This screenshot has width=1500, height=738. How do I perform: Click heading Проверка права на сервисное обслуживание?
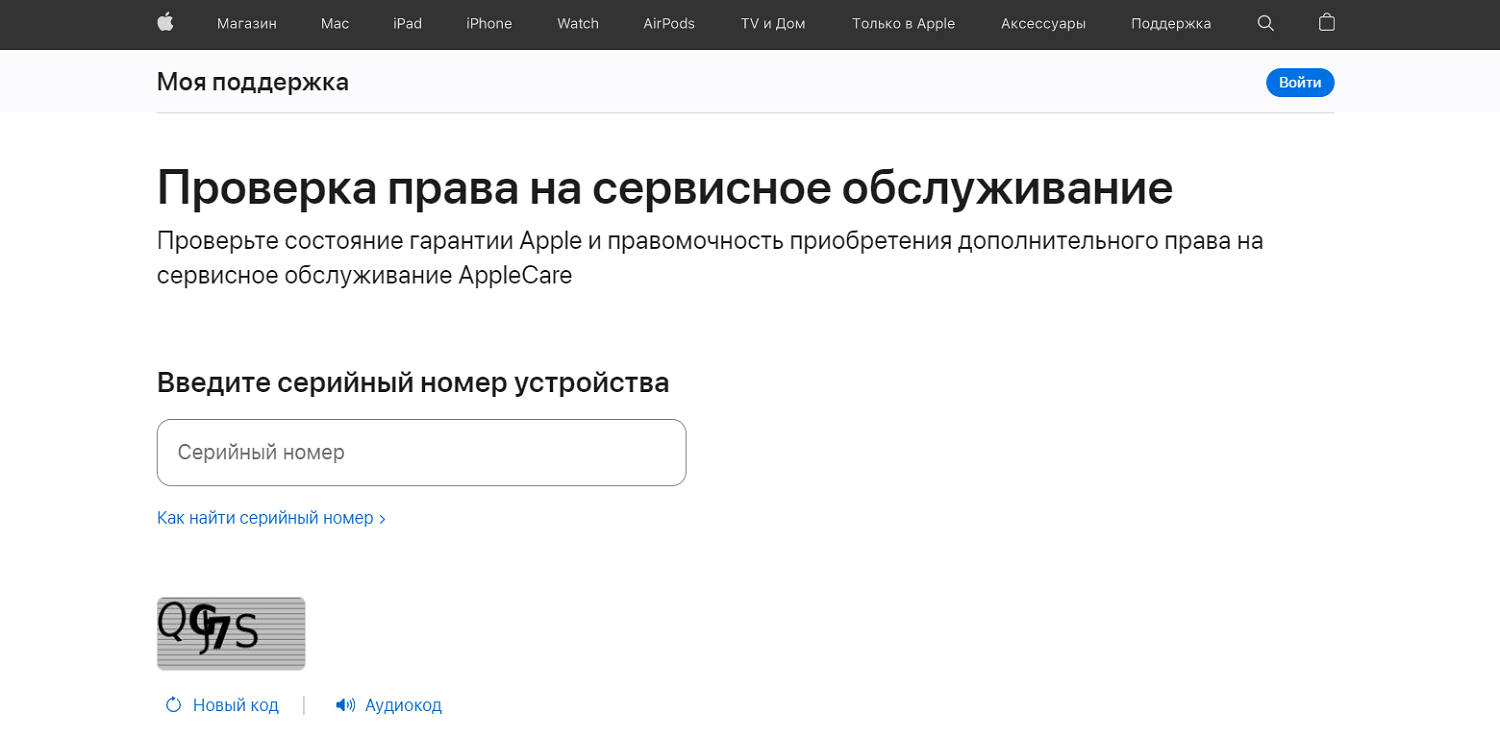point(665,187)
